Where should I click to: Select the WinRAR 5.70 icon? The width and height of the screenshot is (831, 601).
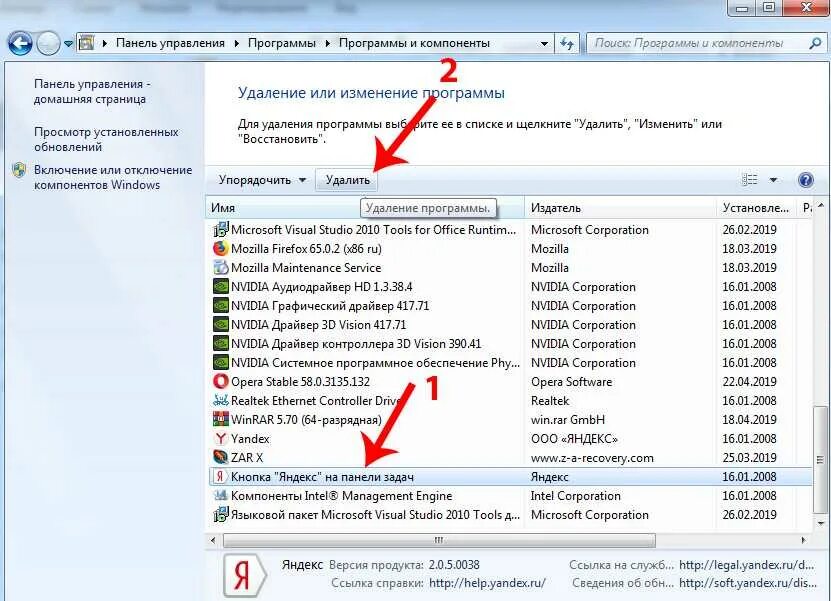pyautogui.click(x=220, y=419)
